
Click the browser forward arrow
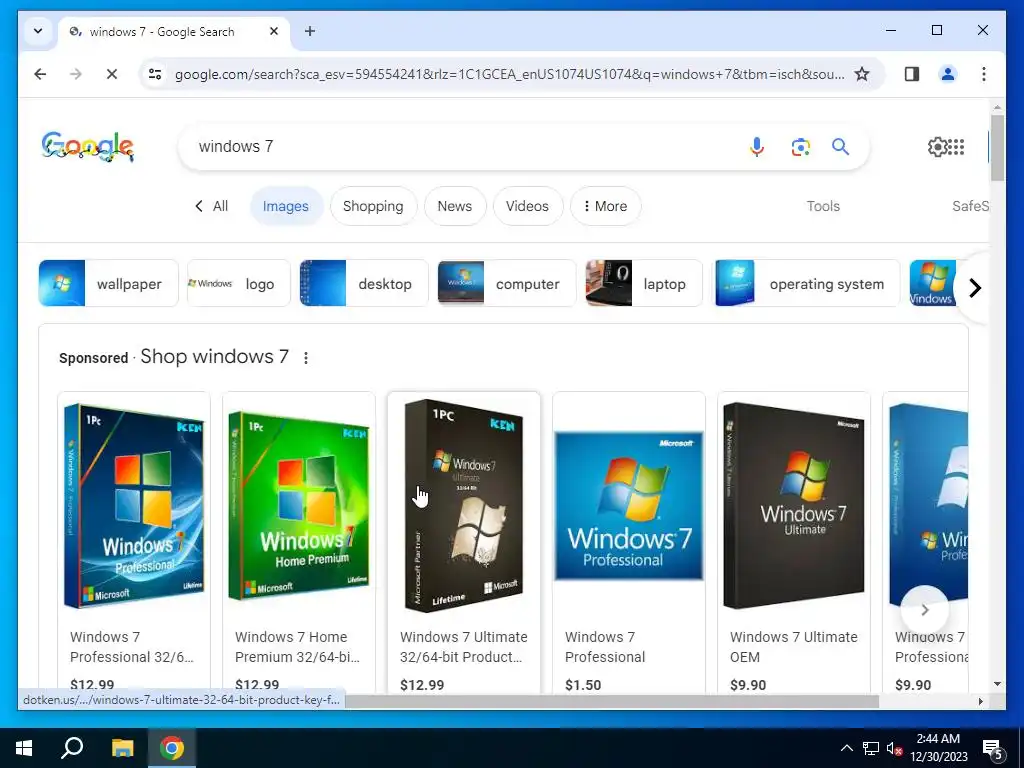pos(76,74)
